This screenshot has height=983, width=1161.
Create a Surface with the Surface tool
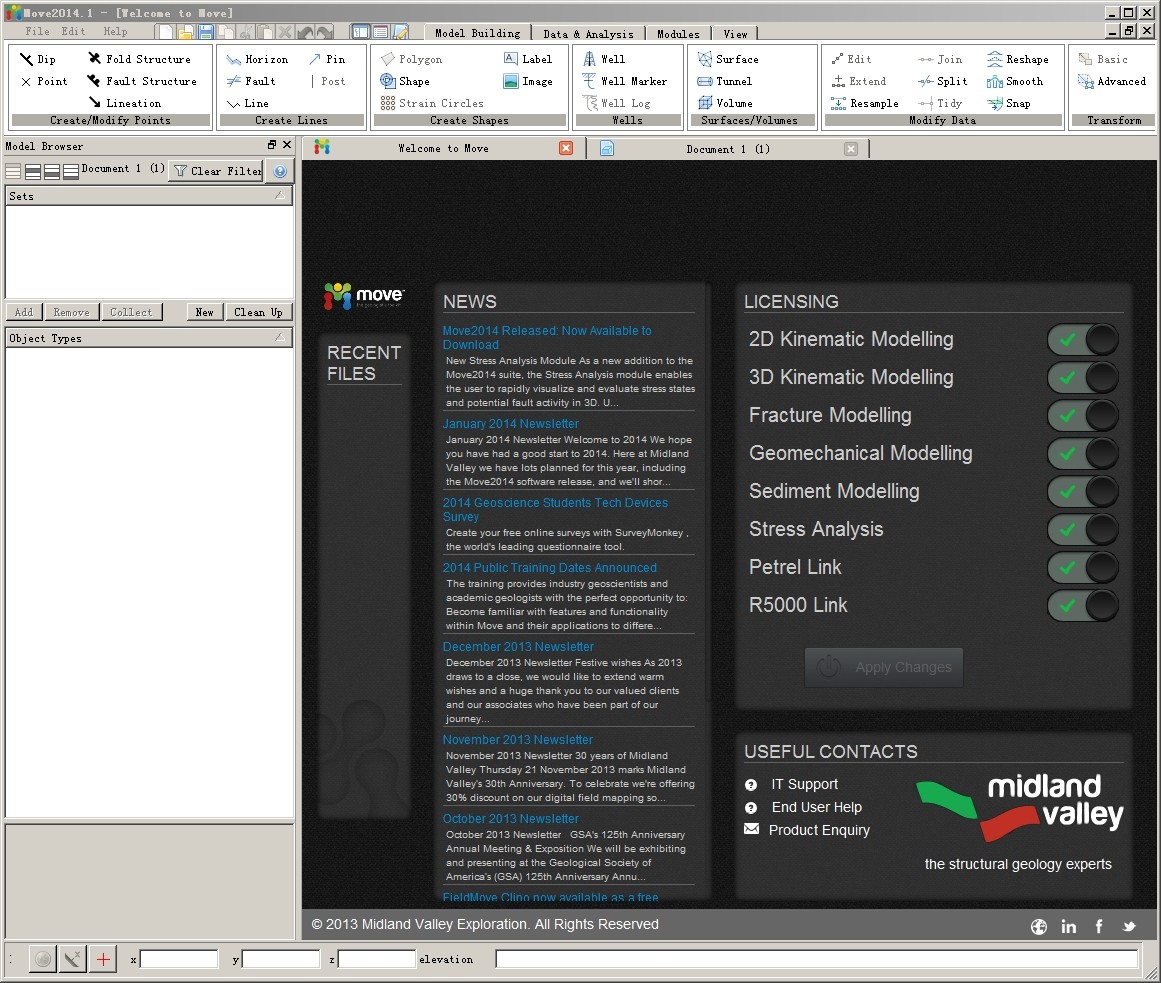point(728,59)
